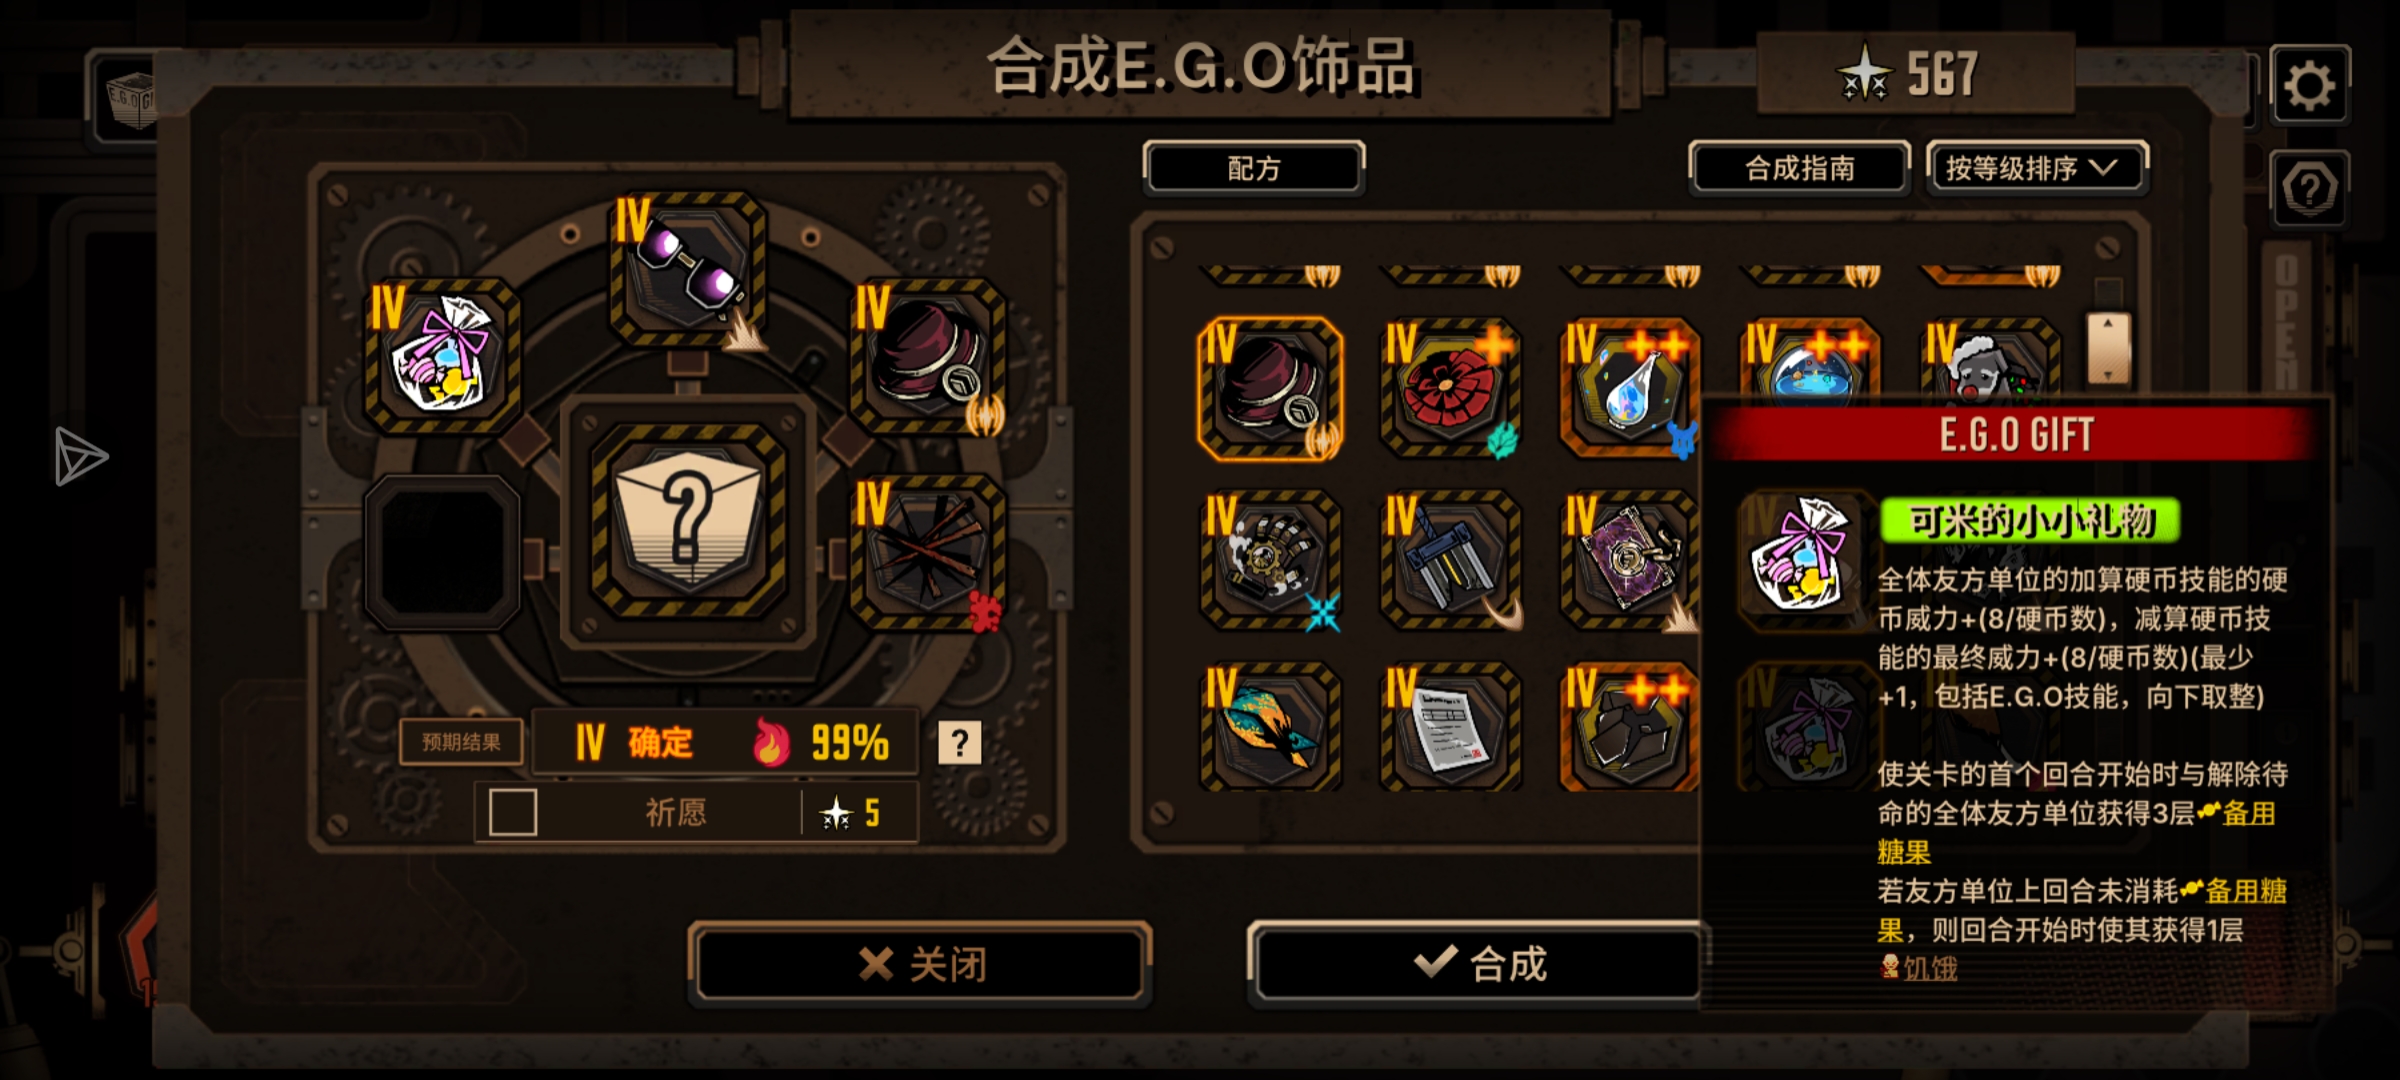Open the 合成指南 fusion guide

click(x=1799, y=168)
